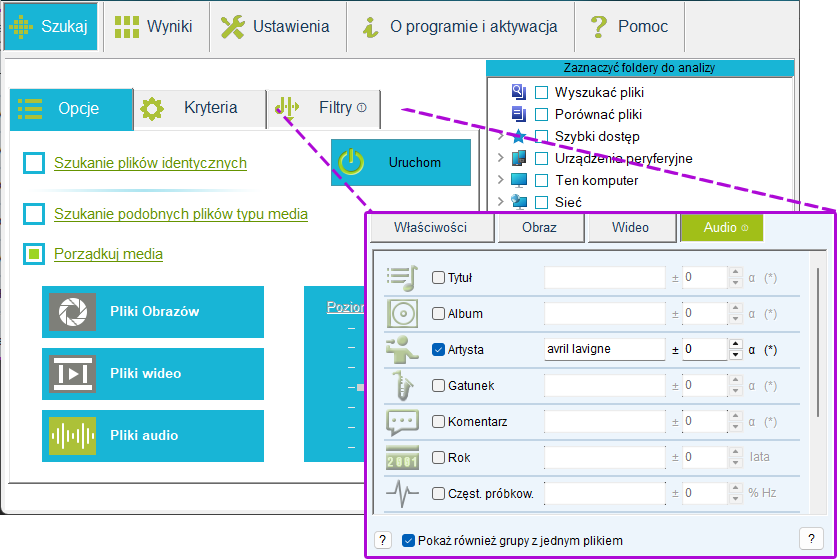Select the Filtry sub-tab
The height and width of the screenshot is (559, 837).
(323, 109)
